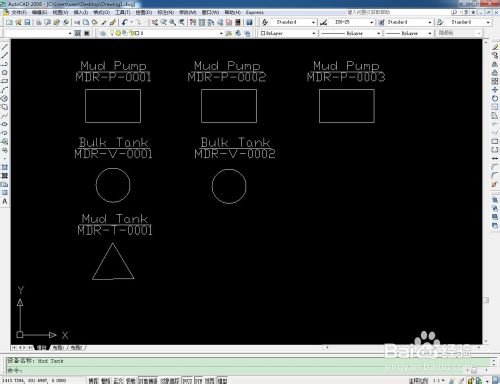The image size is (500, 384).
Task: Click the Cut icon
Action: [x=77, y=22]
